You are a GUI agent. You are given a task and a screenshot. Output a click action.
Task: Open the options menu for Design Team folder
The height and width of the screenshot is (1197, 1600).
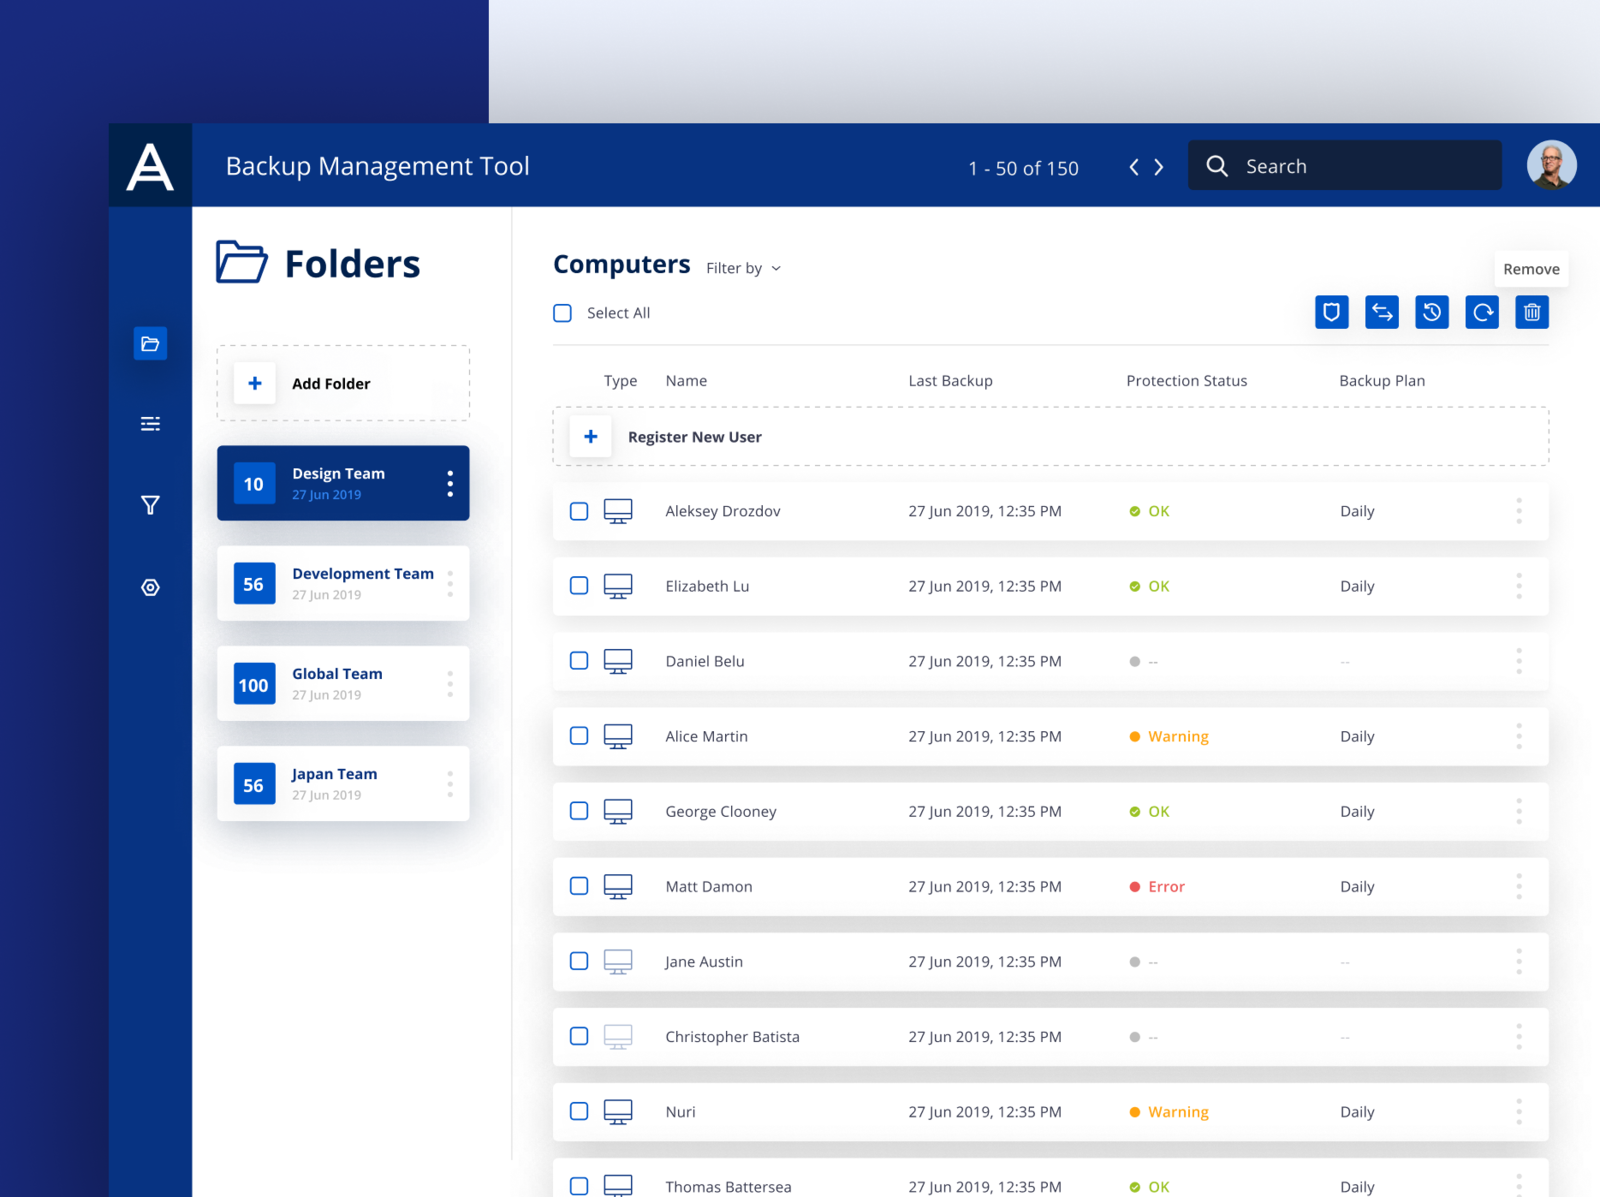tap(449, 483)
